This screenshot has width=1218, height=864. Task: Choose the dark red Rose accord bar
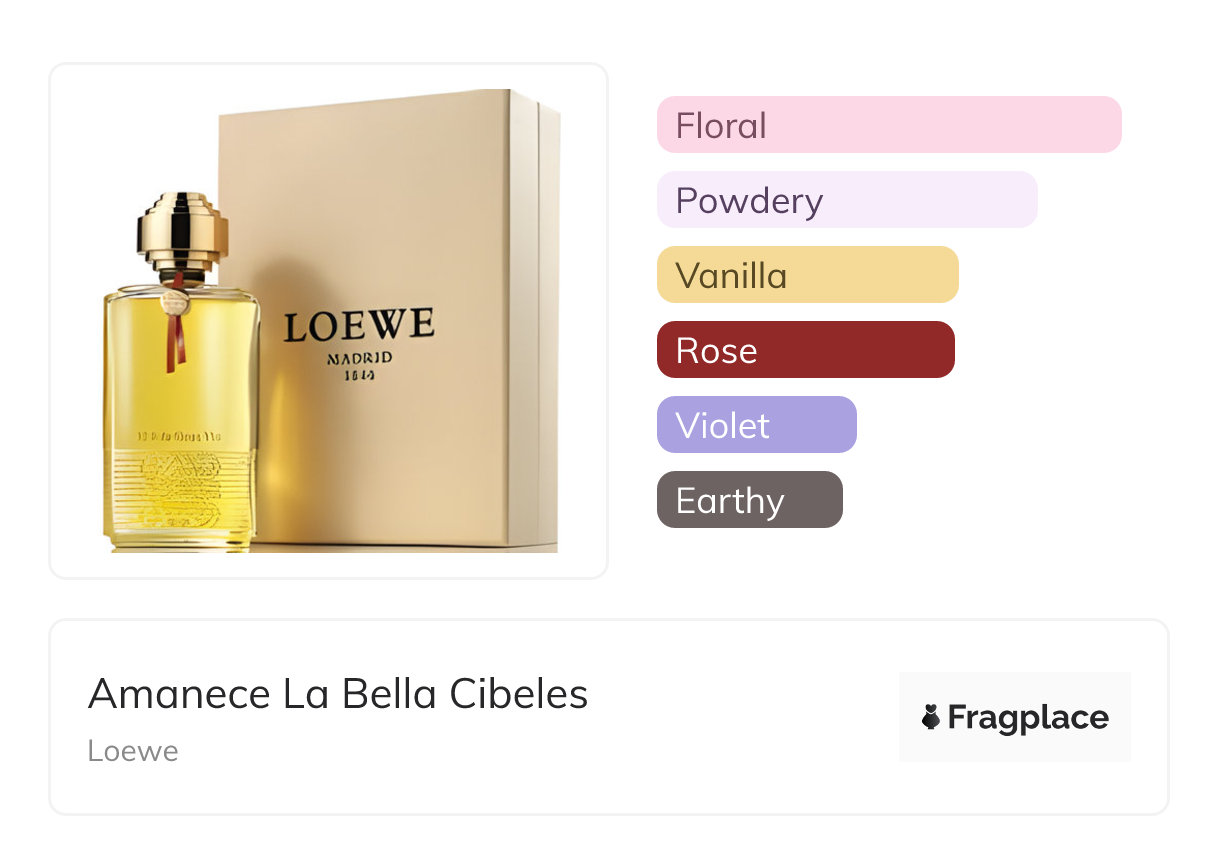[x=805, y=350]
